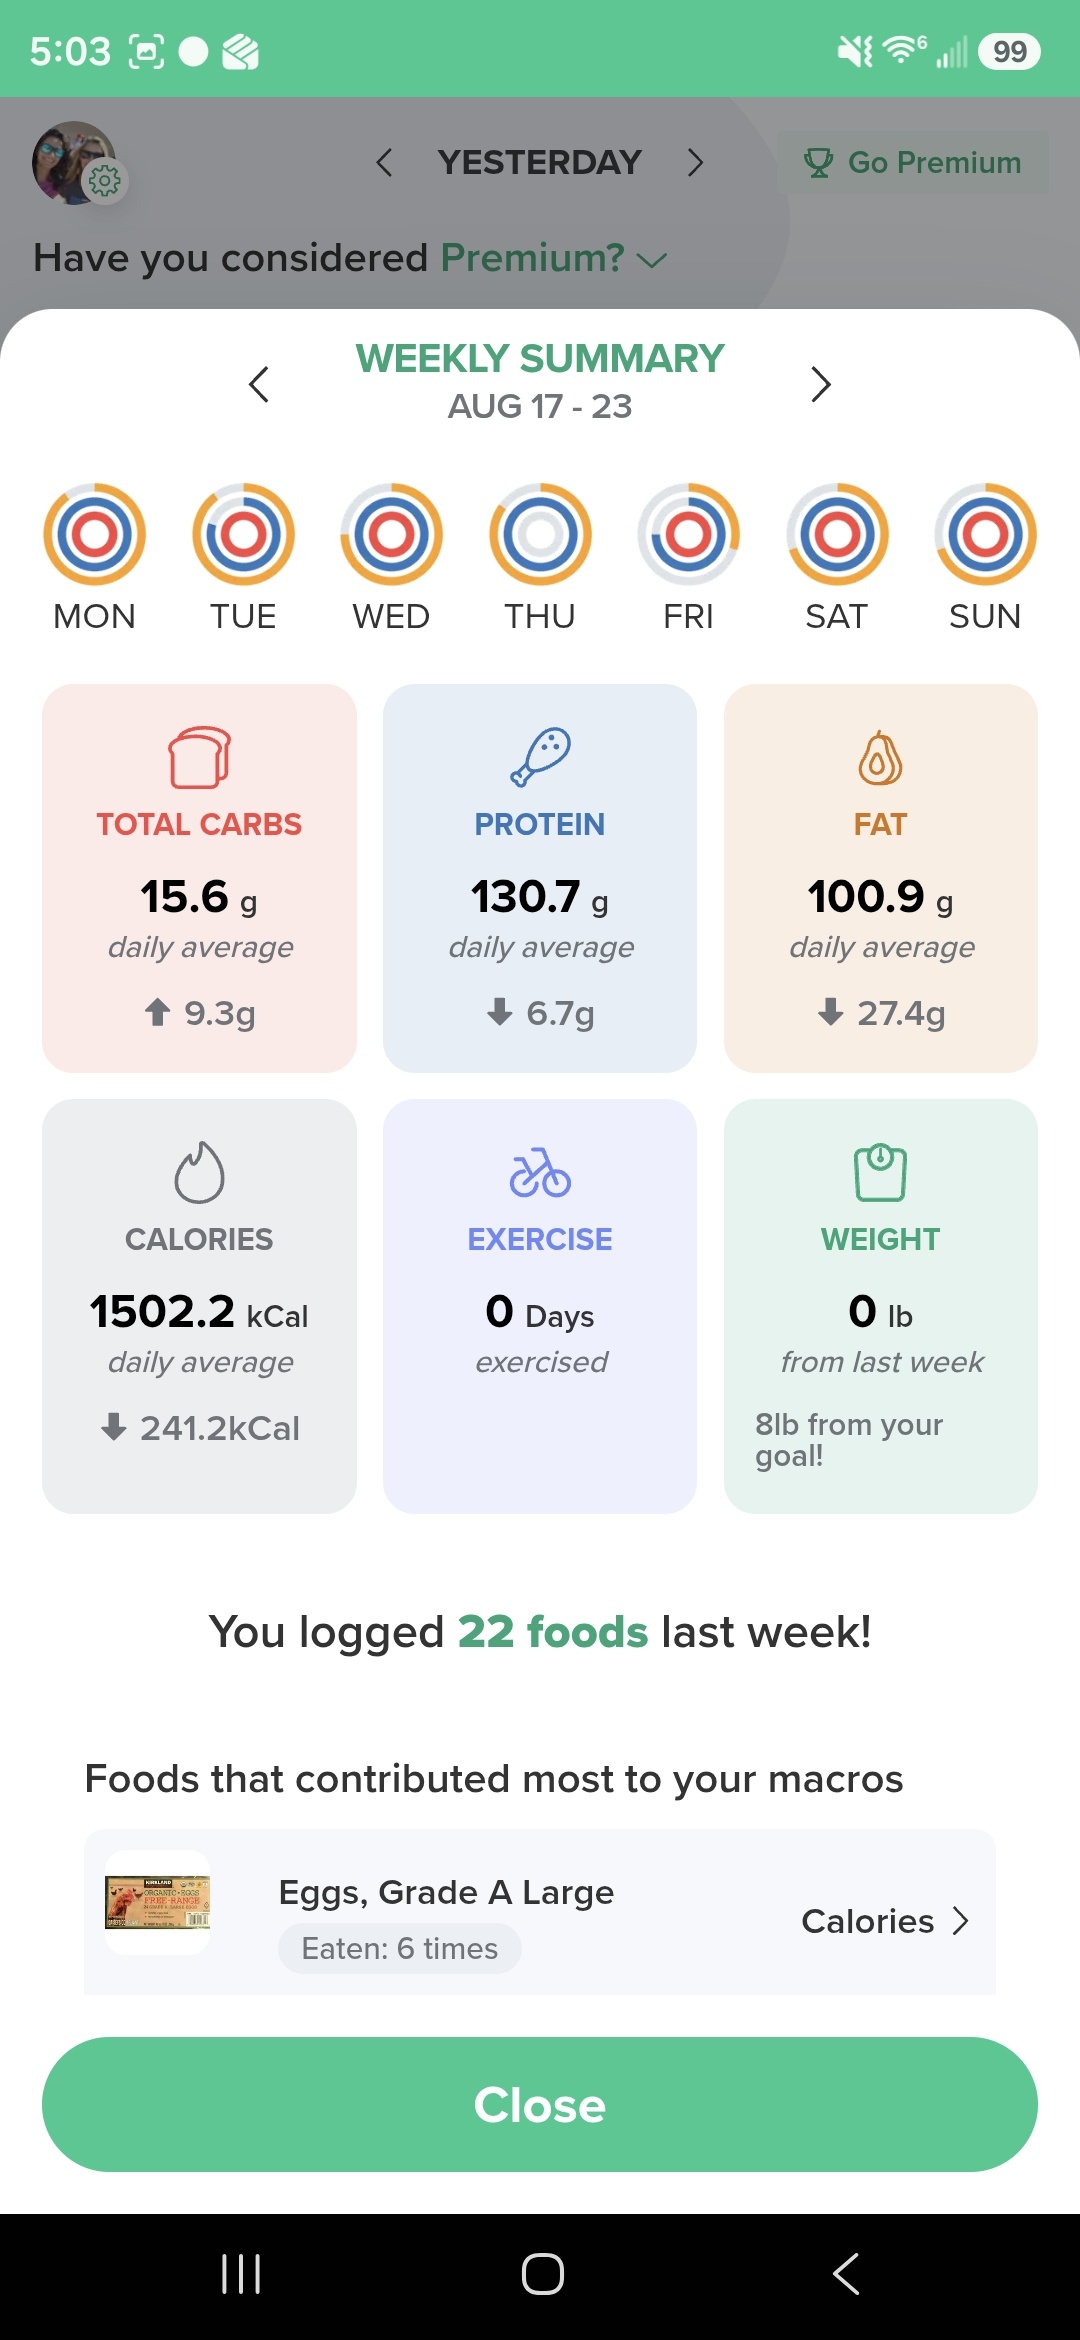Image resolution: width=1080 pixels, height=2340 pixels.
Task: Go to next weekly summary
Action: pyautogui.click(x=821, y=384)
